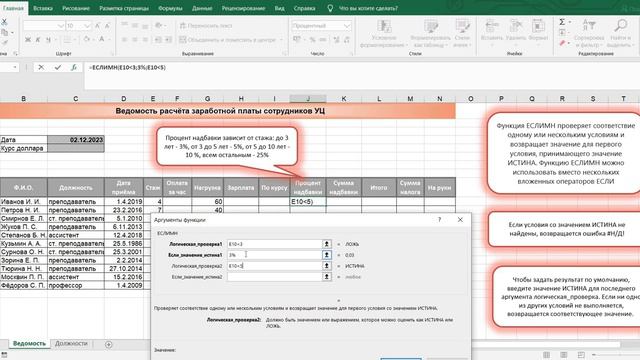640x360 pixels.
Task: Increase font size with larger A icon
Action: click(98, 26)
